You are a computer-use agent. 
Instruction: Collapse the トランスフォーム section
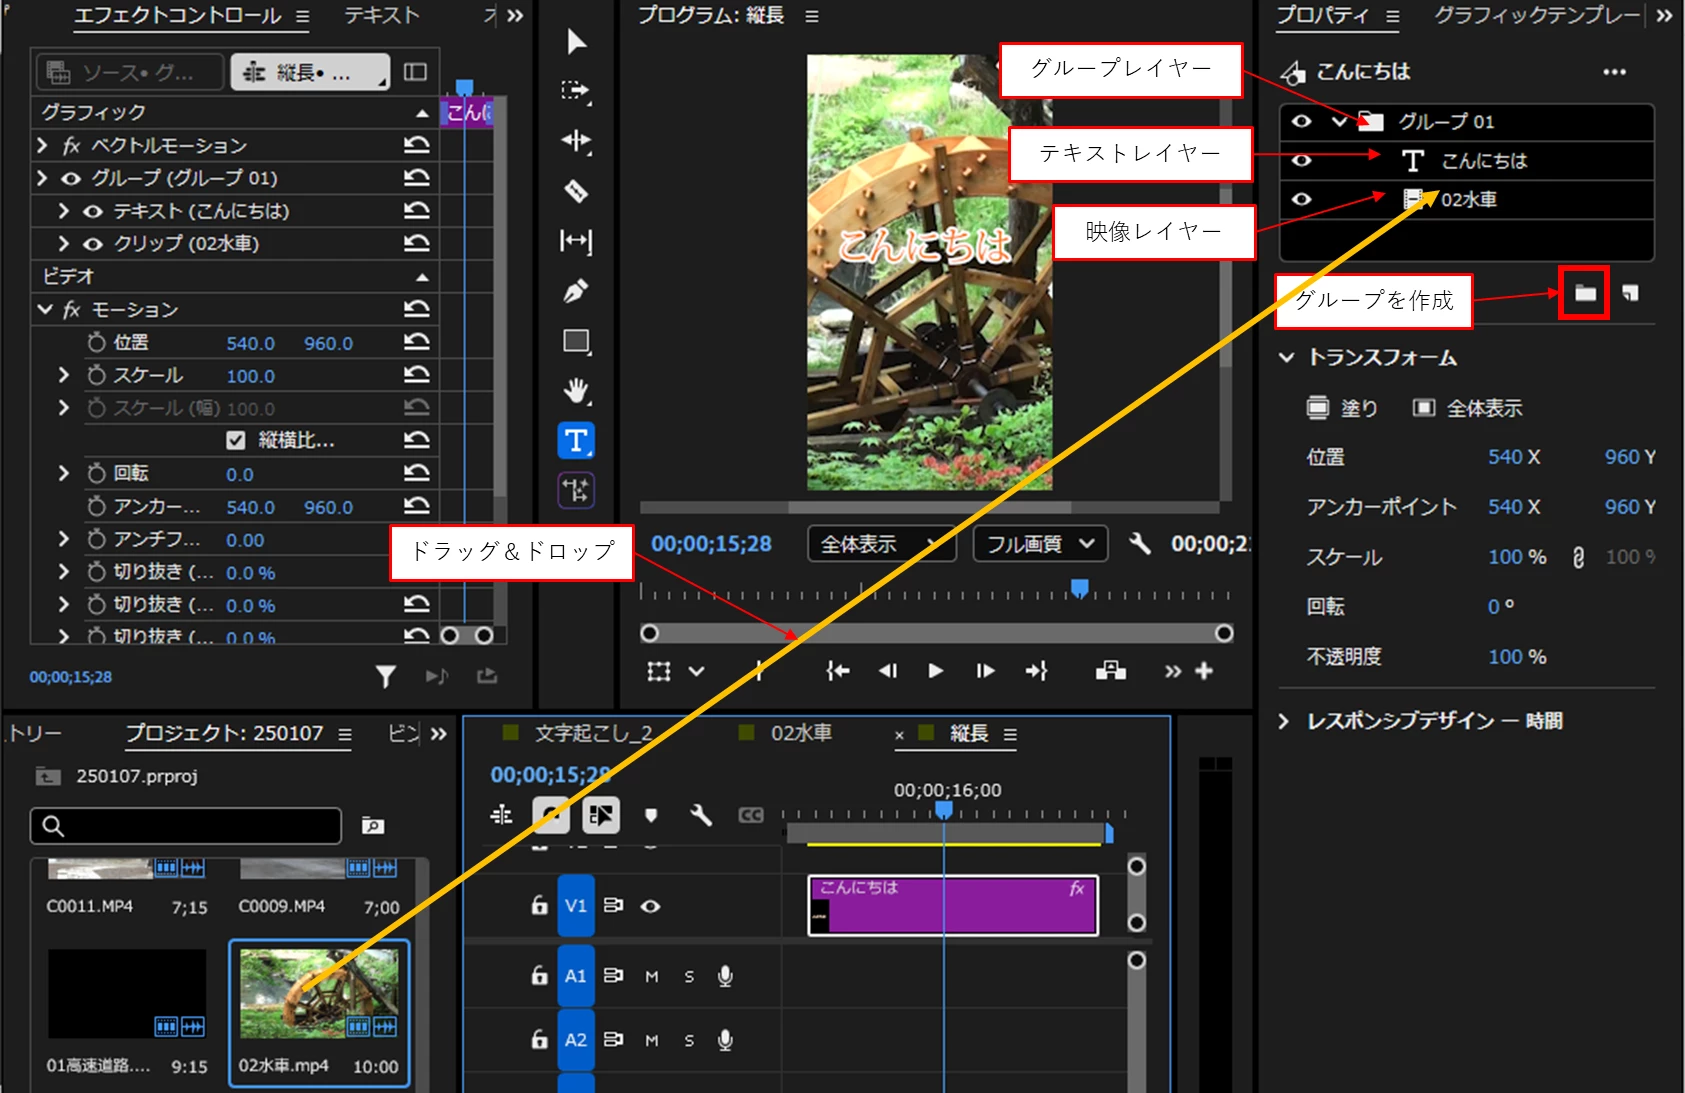point(1287,357)
